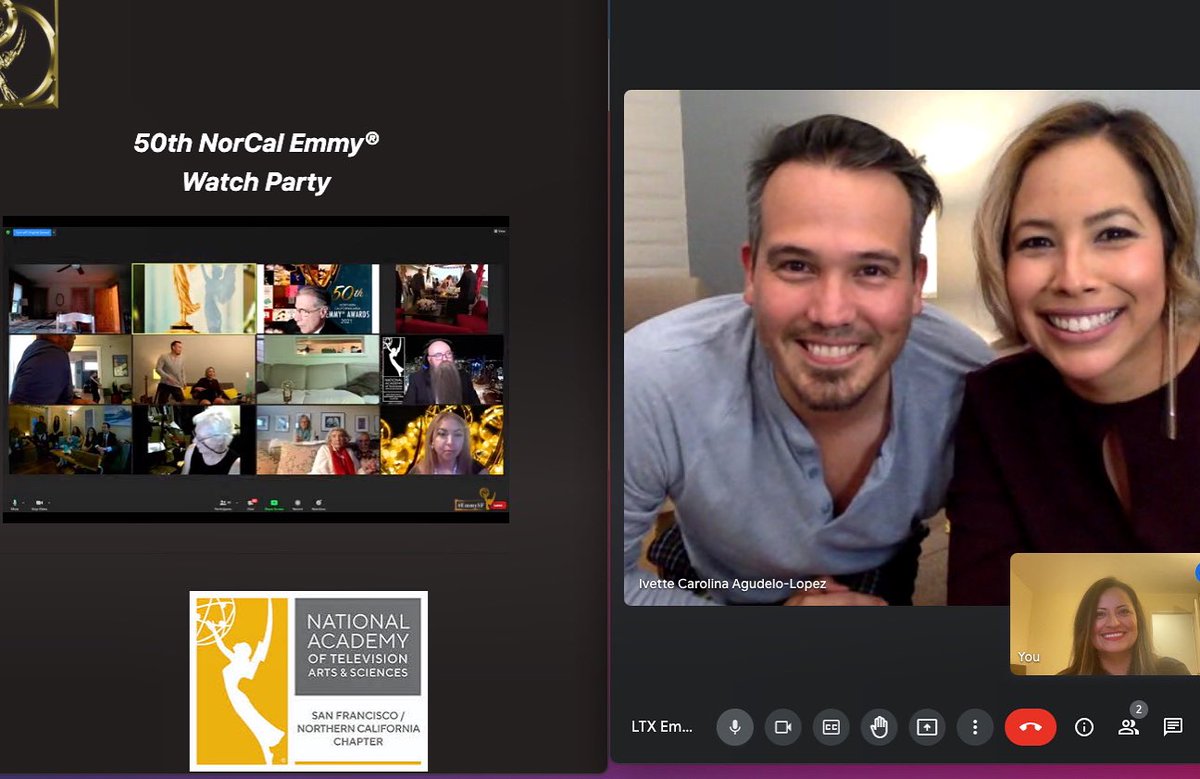This screenshot has height=779, width=1200.
Task: Present your screen in Meet
Action: click(927, 727)
